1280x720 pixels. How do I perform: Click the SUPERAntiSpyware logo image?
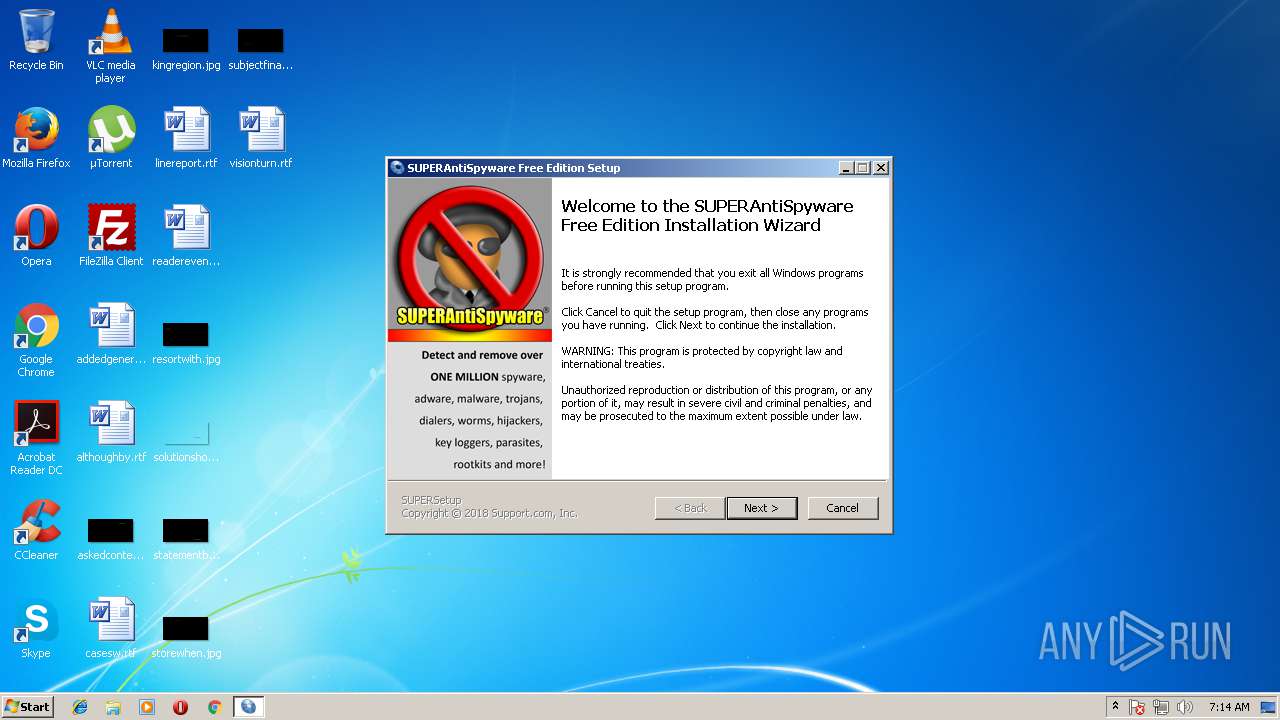point(469,260)
